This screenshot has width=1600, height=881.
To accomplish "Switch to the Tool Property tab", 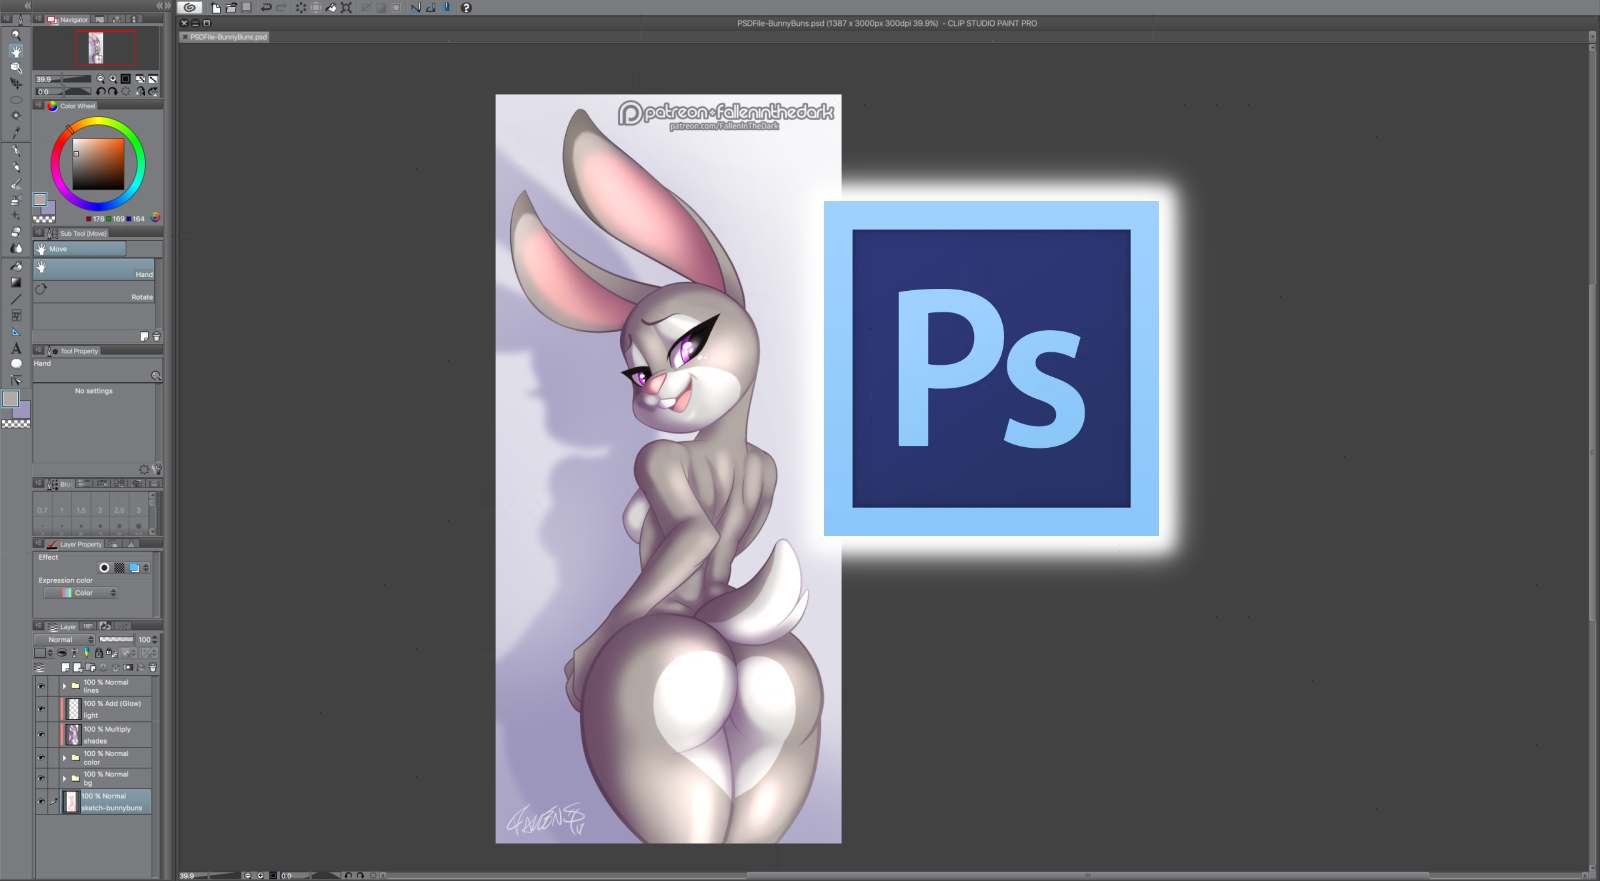I will (73, 351).
